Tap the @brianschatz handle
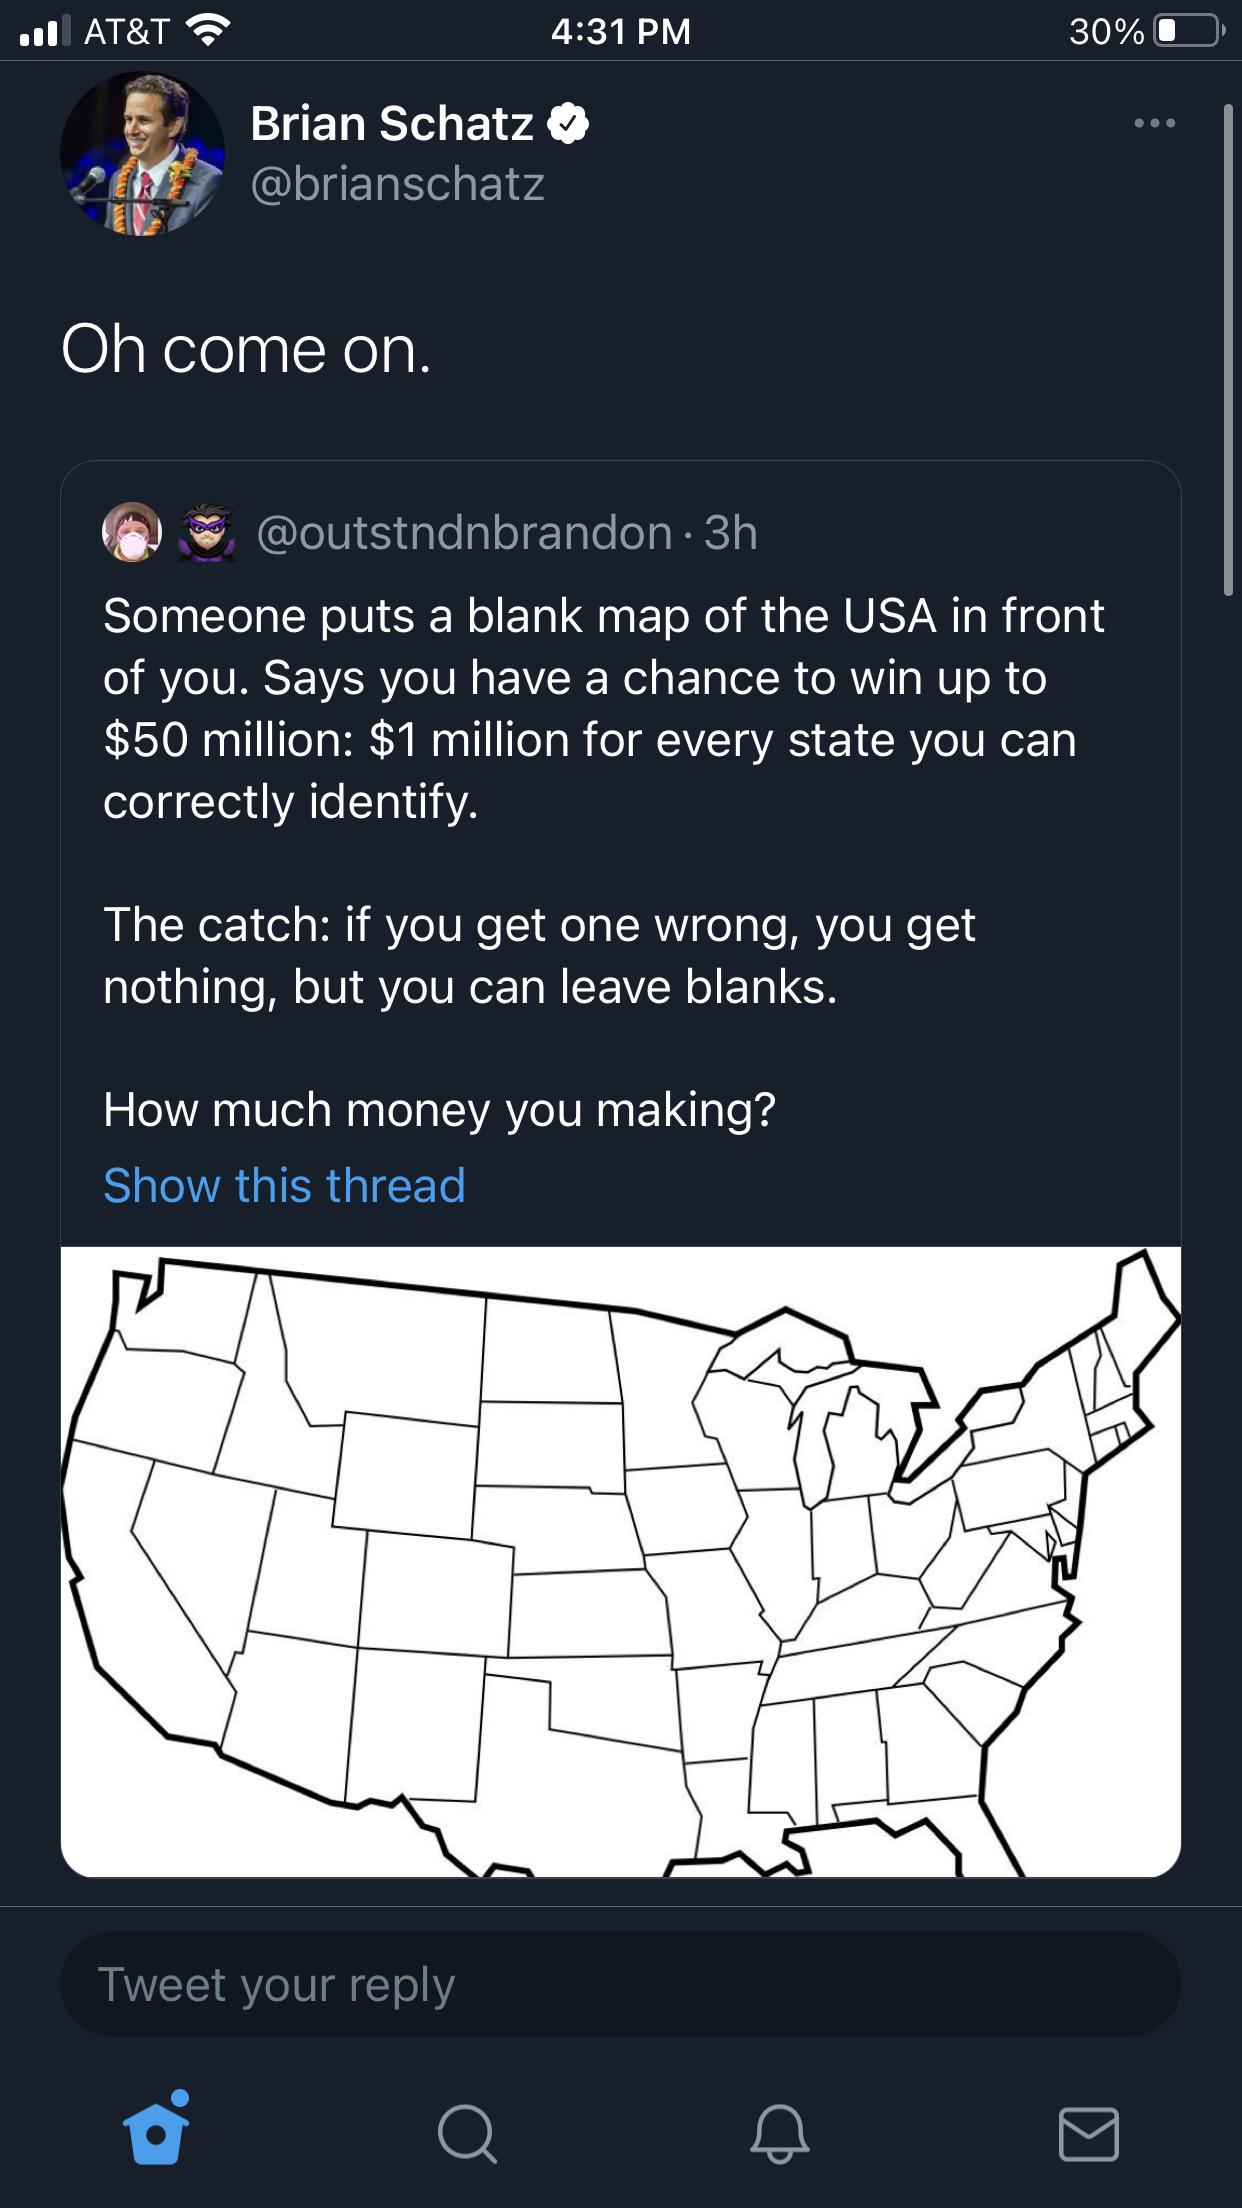This screenshot has height=2208, width=1242. (397, 183)
